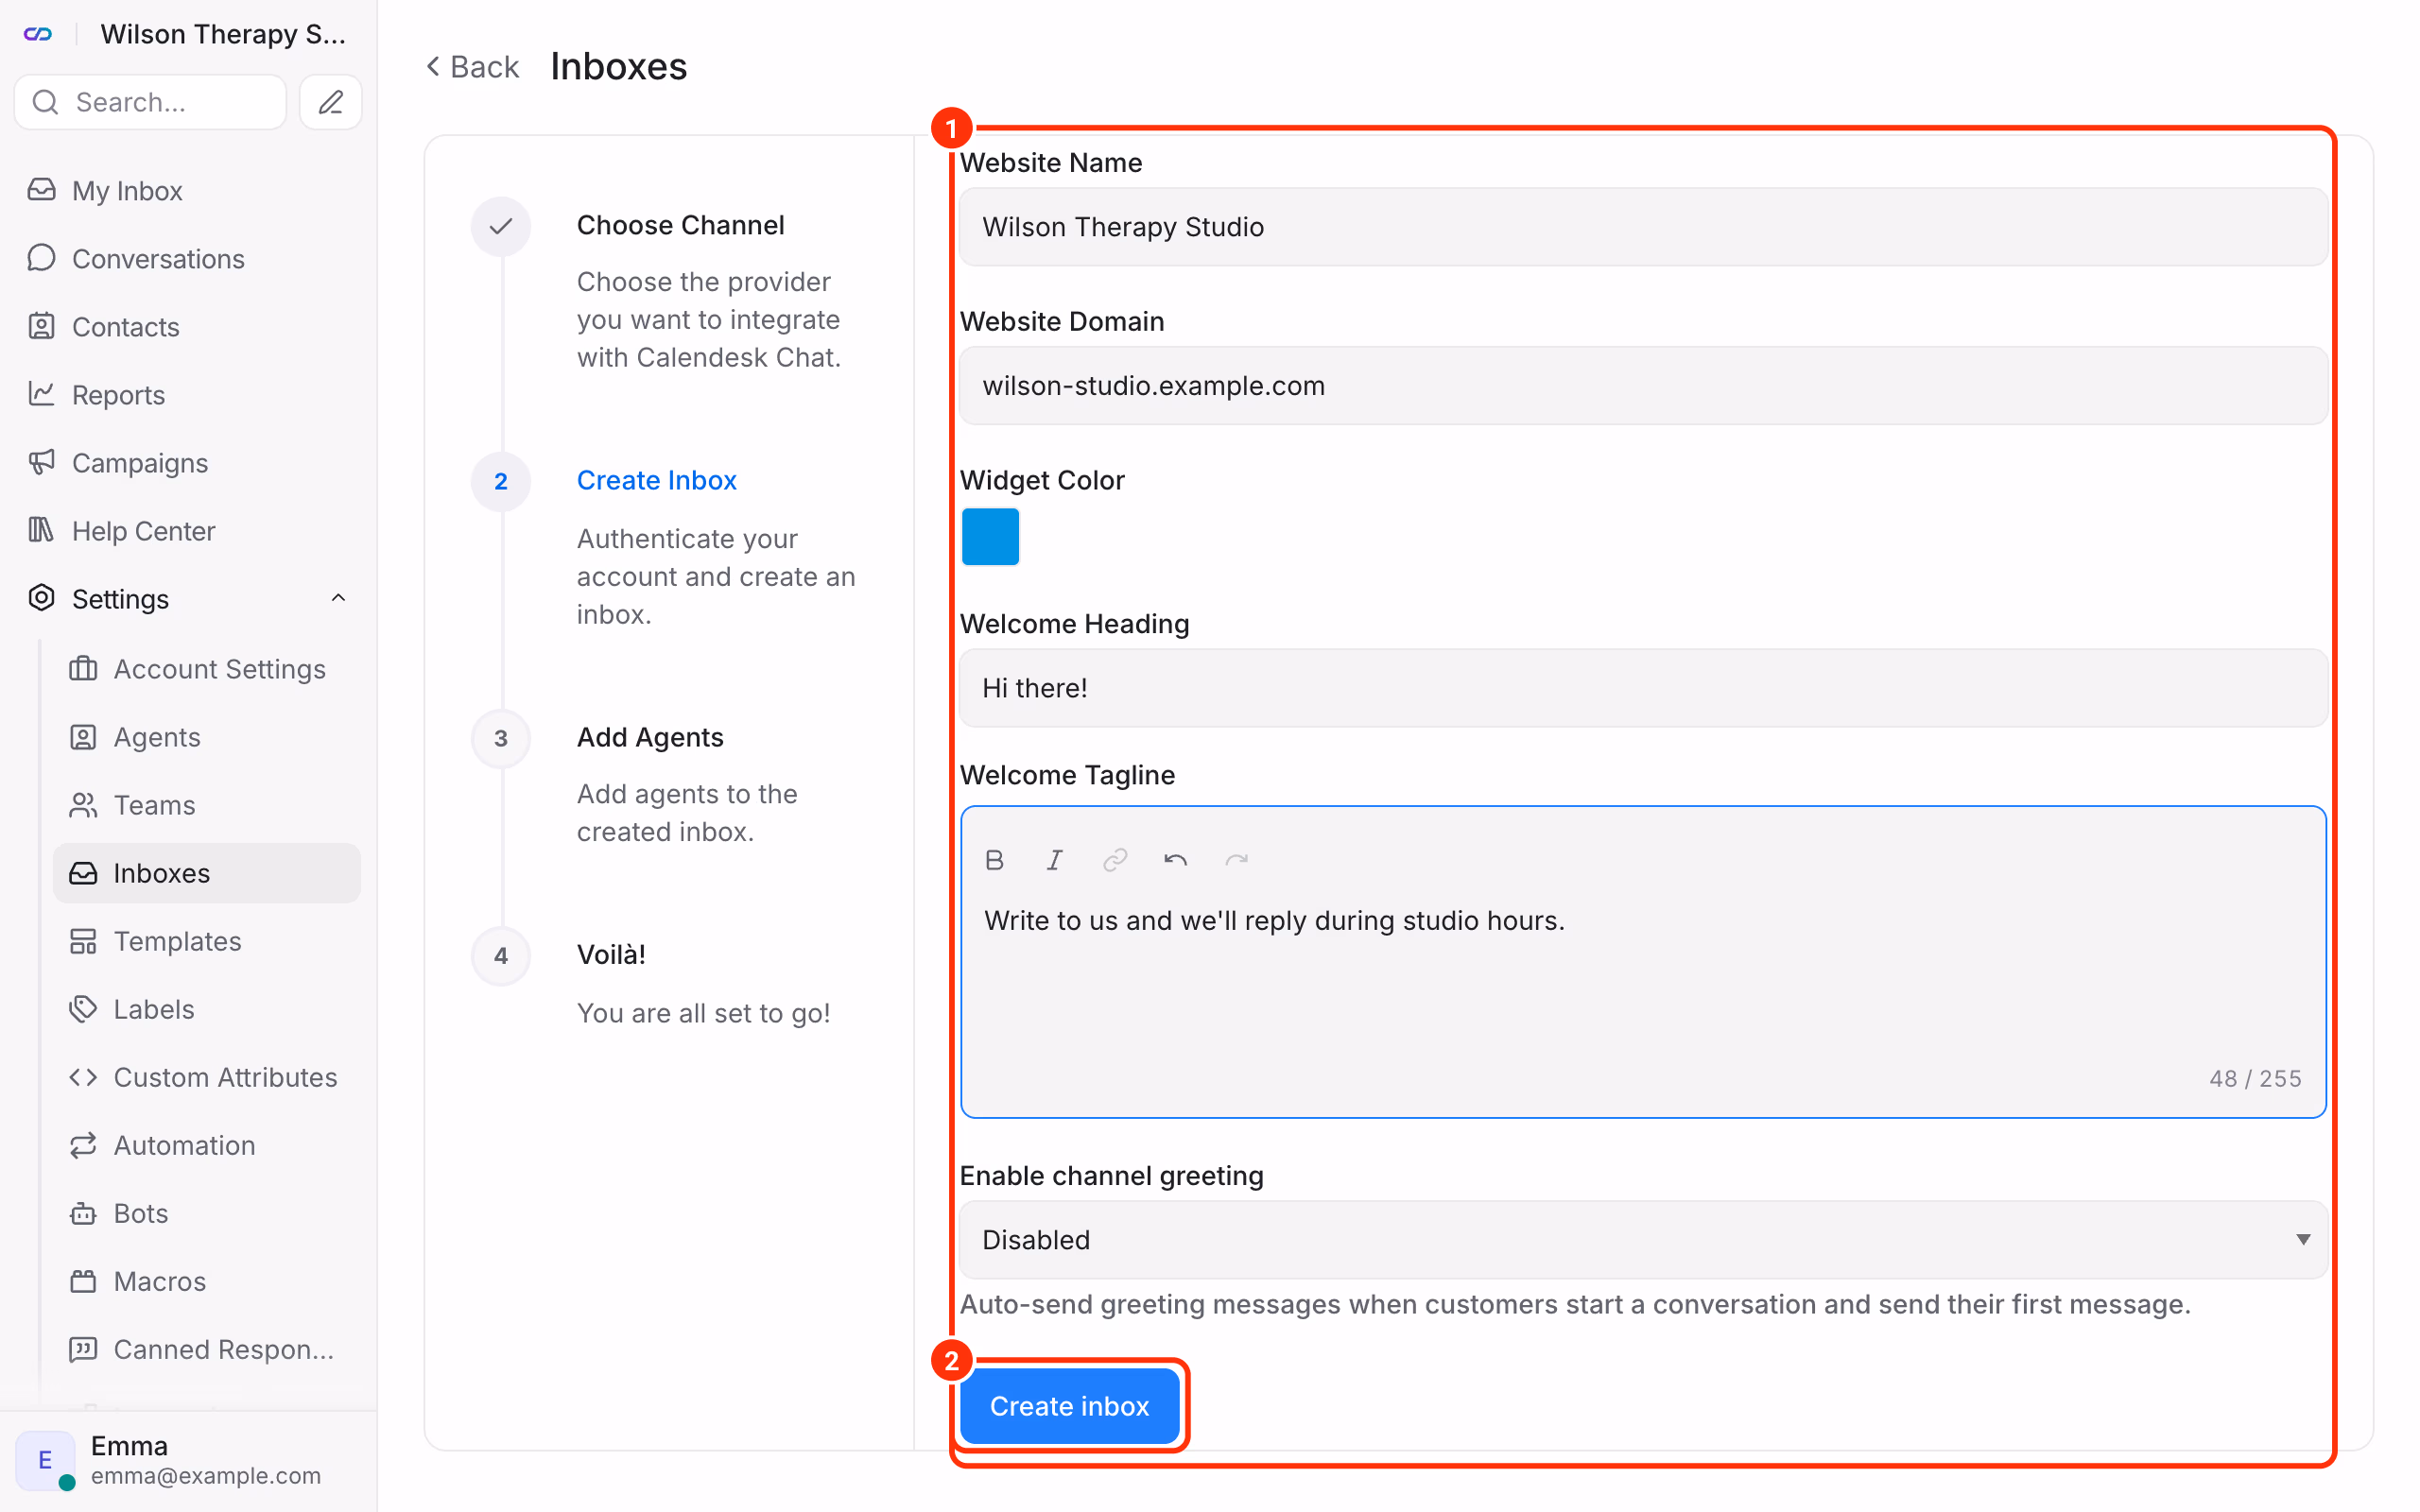
Task: Open Emma's profile menu
Action: (x=189, y=1460)
